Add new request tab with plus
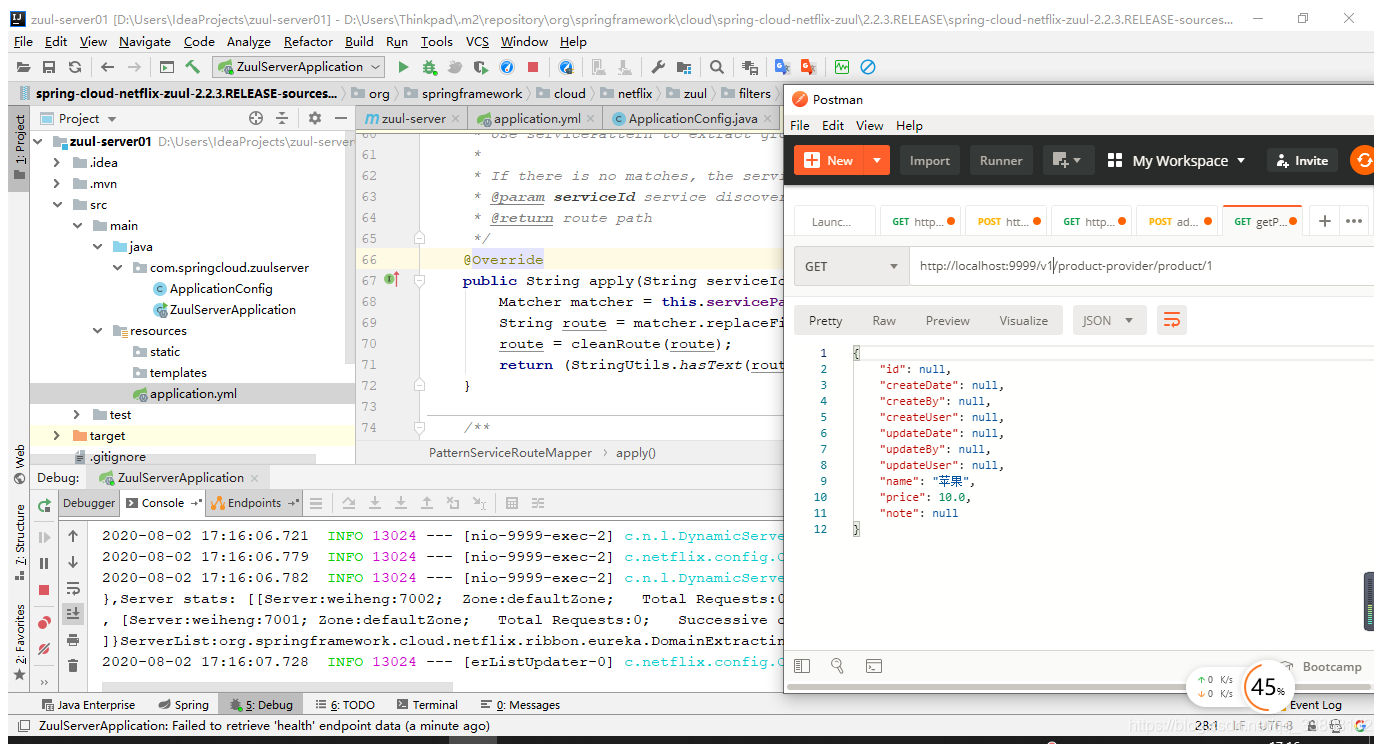Viewport: 1382px width, 744px height. pyautogui.click(x=1325, y=221)
